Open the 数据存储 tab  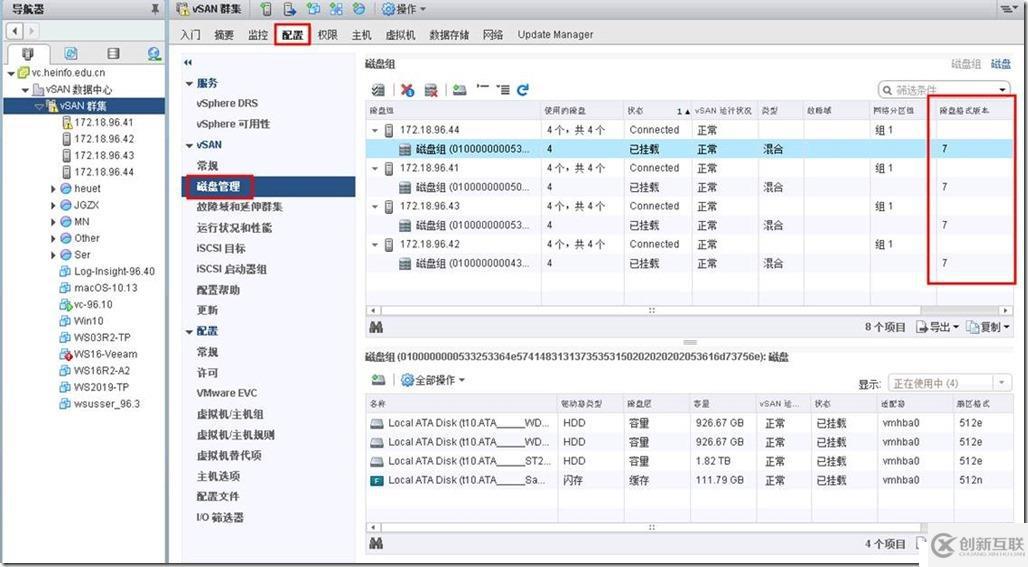pos(449,35)
